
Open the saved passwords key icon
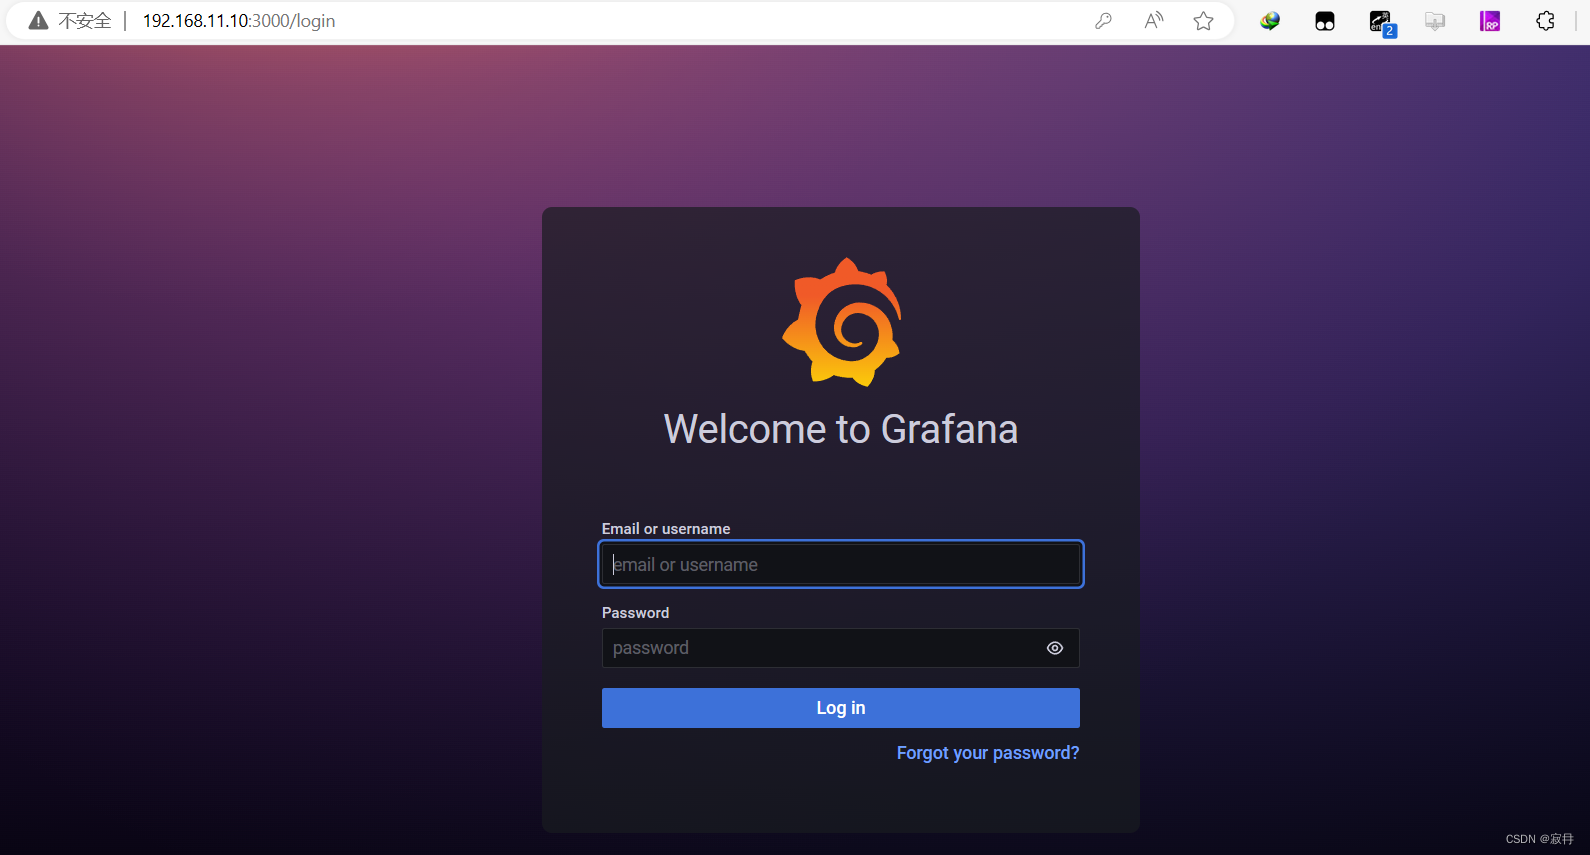tap(1103, 21)
